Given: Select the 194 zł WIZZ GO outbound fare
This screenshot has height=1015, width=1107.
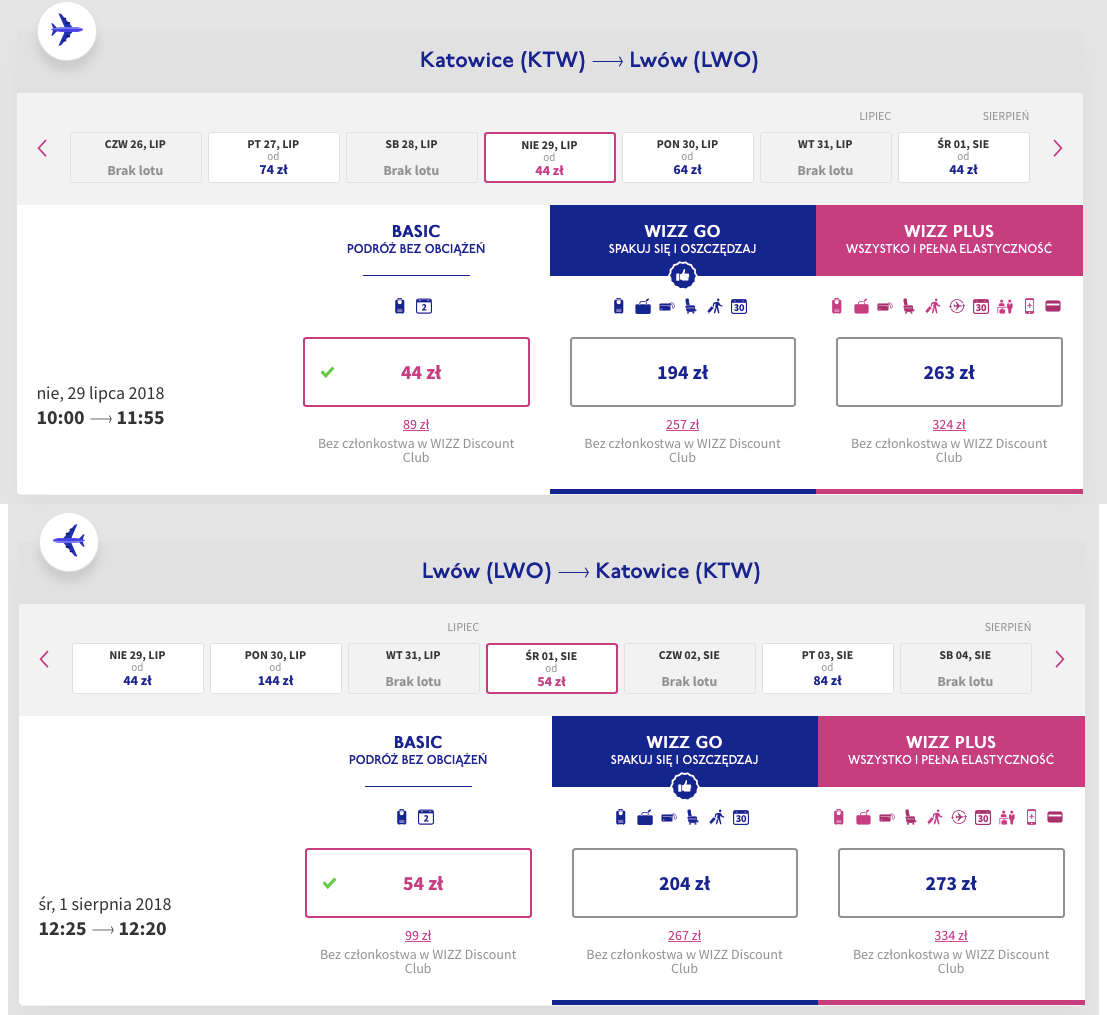Looking at the screenshot, I should point(683,372).
